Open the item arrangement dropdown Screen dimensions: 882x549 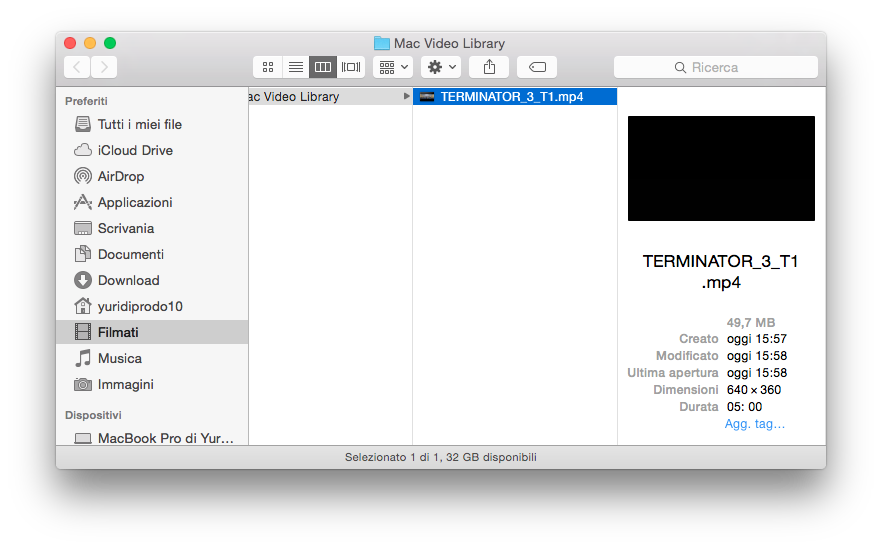[x=393, y=67]
